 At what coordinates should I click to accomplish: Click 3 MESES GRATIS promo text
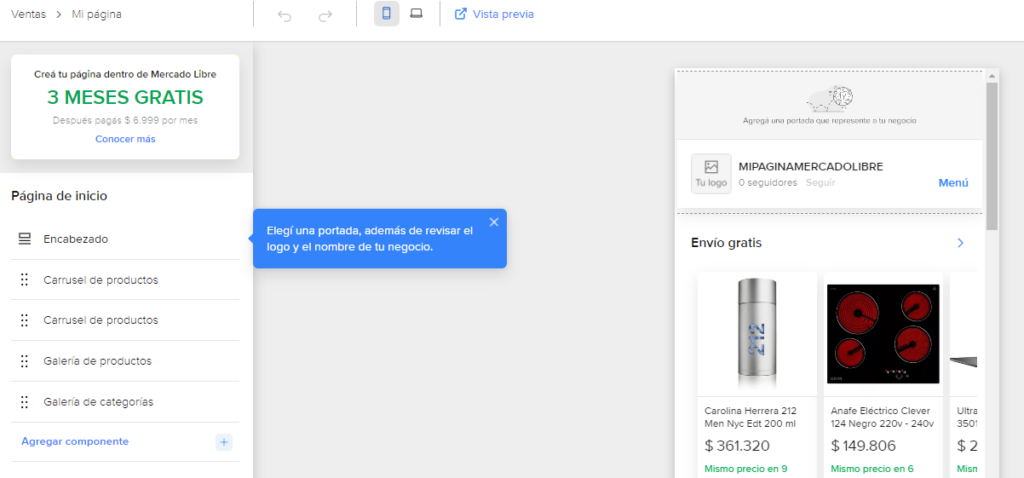tap(125, 97)
